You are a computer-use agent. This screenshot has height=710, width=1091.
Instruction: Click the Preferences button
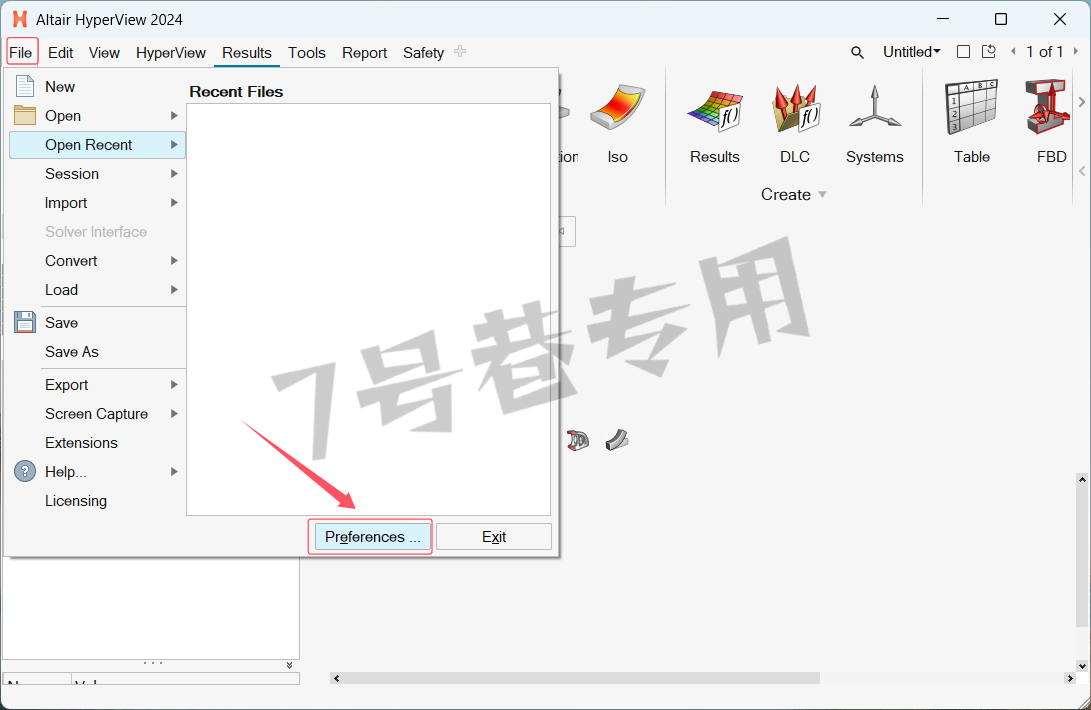[x=372, y=537]
